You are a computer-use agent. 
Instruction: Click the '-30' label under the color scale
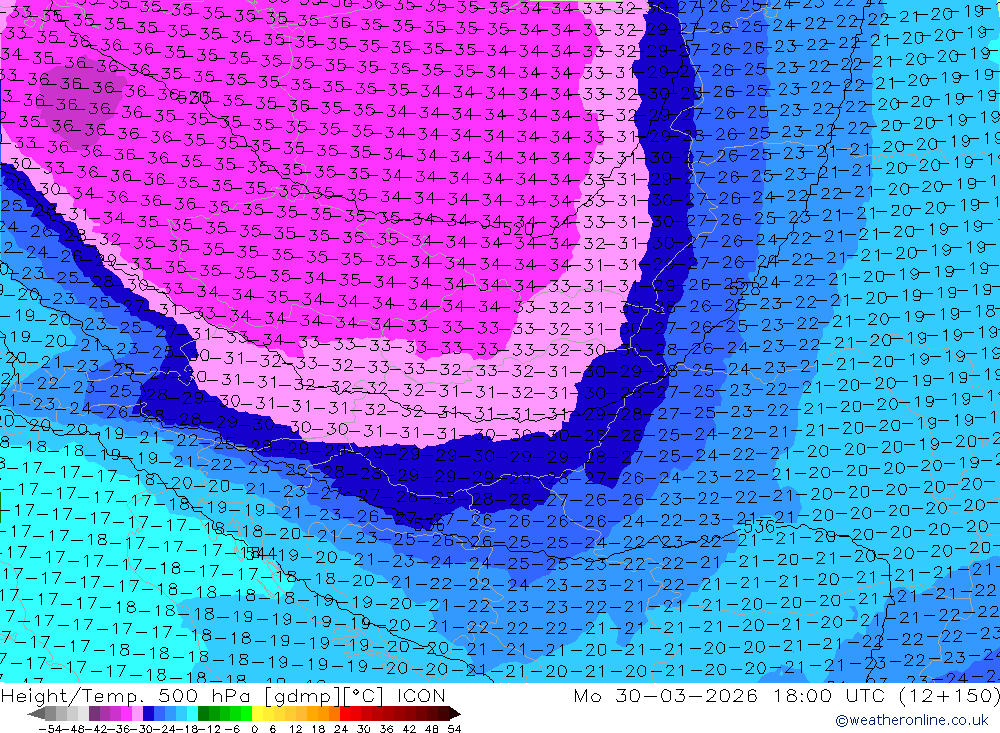coord(142,729)
